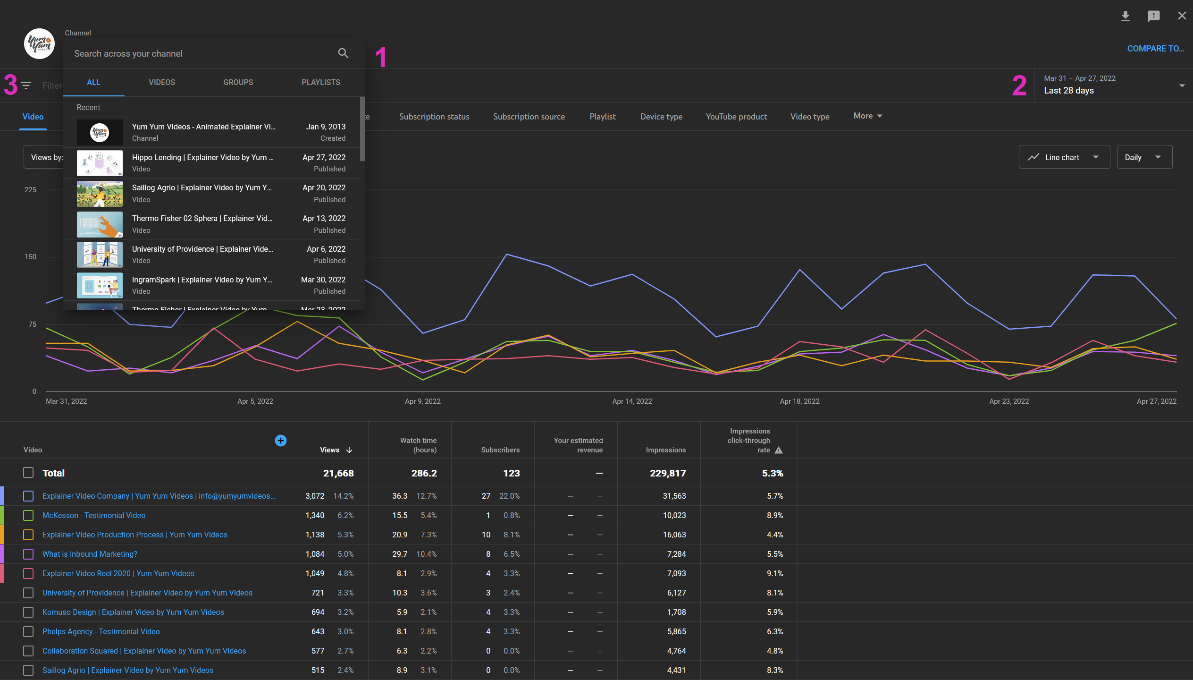Click the blue plus to add a metric

pyautogui.click(x=281, y=440)
